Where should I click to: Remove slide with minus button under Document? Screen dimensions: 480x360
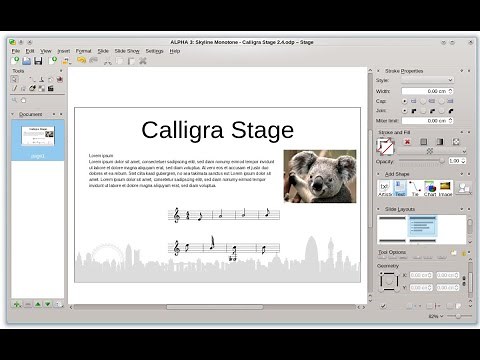pyautogui.click(x=28, y=304)
